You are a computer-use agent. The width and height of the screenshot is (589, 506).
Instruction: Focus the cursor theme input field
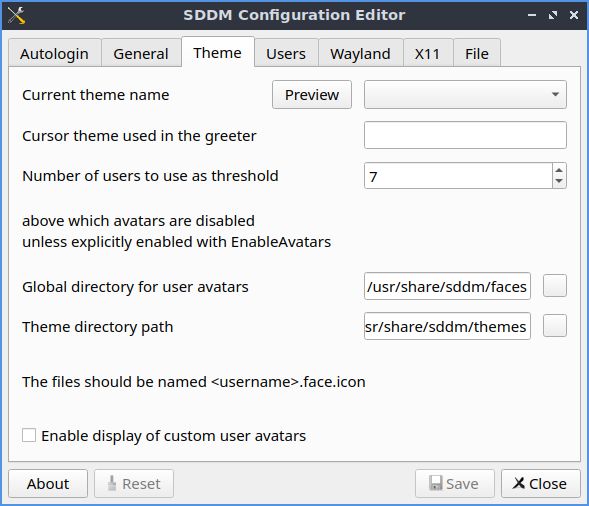(x=465, y=135)
